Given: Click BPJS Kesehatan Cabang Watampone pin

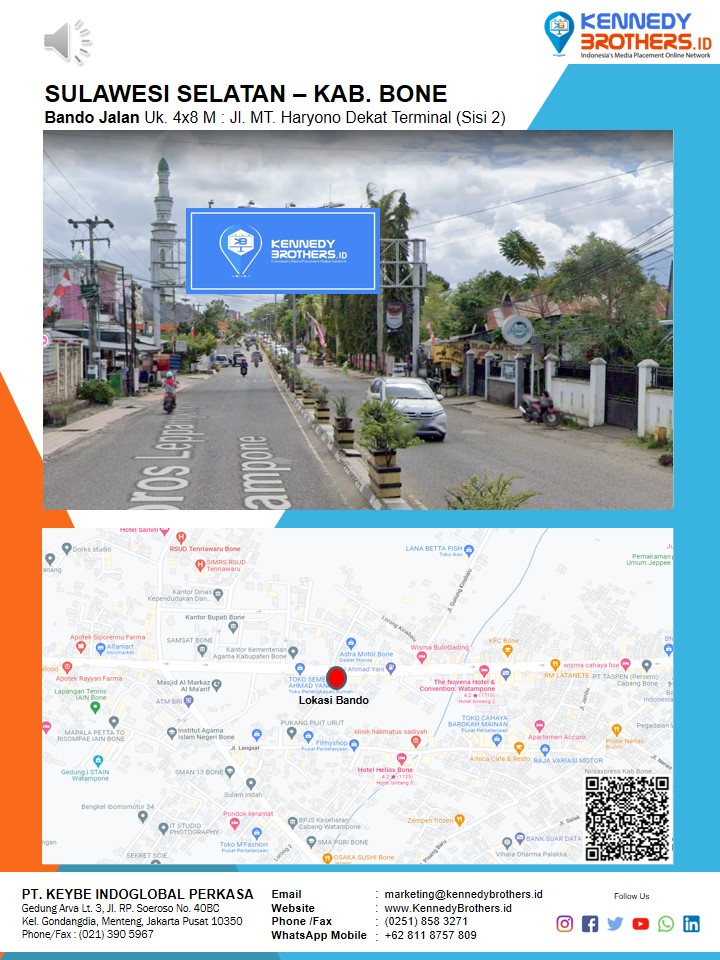Looking at the screenshot, I should [293, 822].
